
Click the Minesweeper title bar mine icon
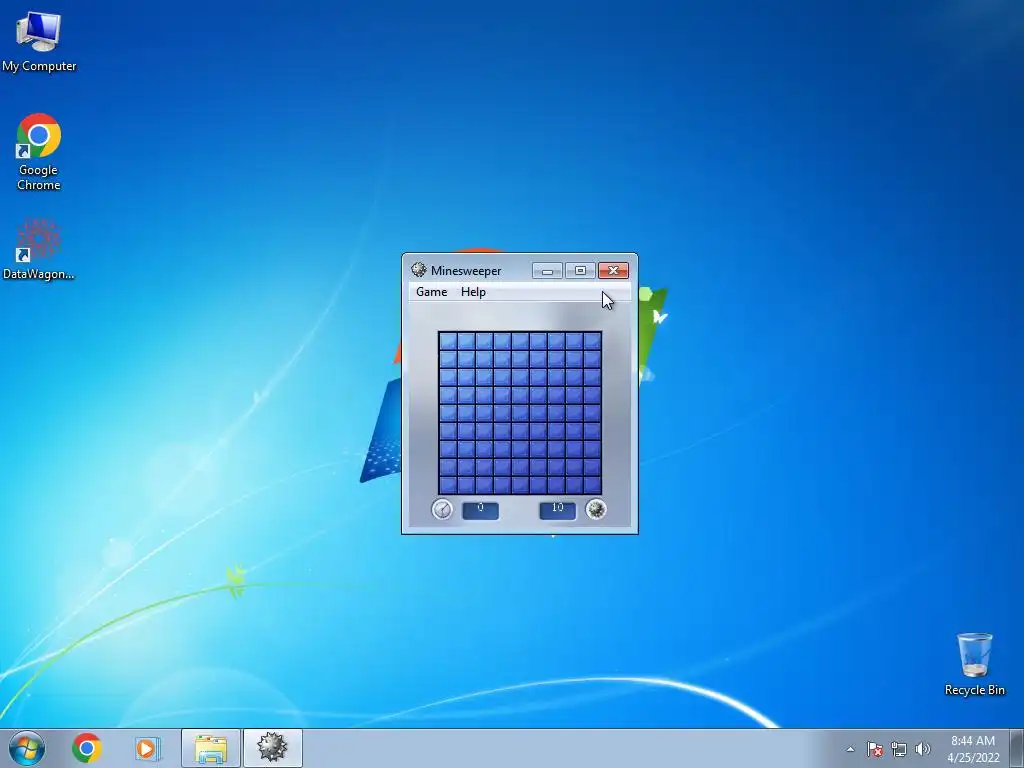pyautogui.click(x=419, y=270)
